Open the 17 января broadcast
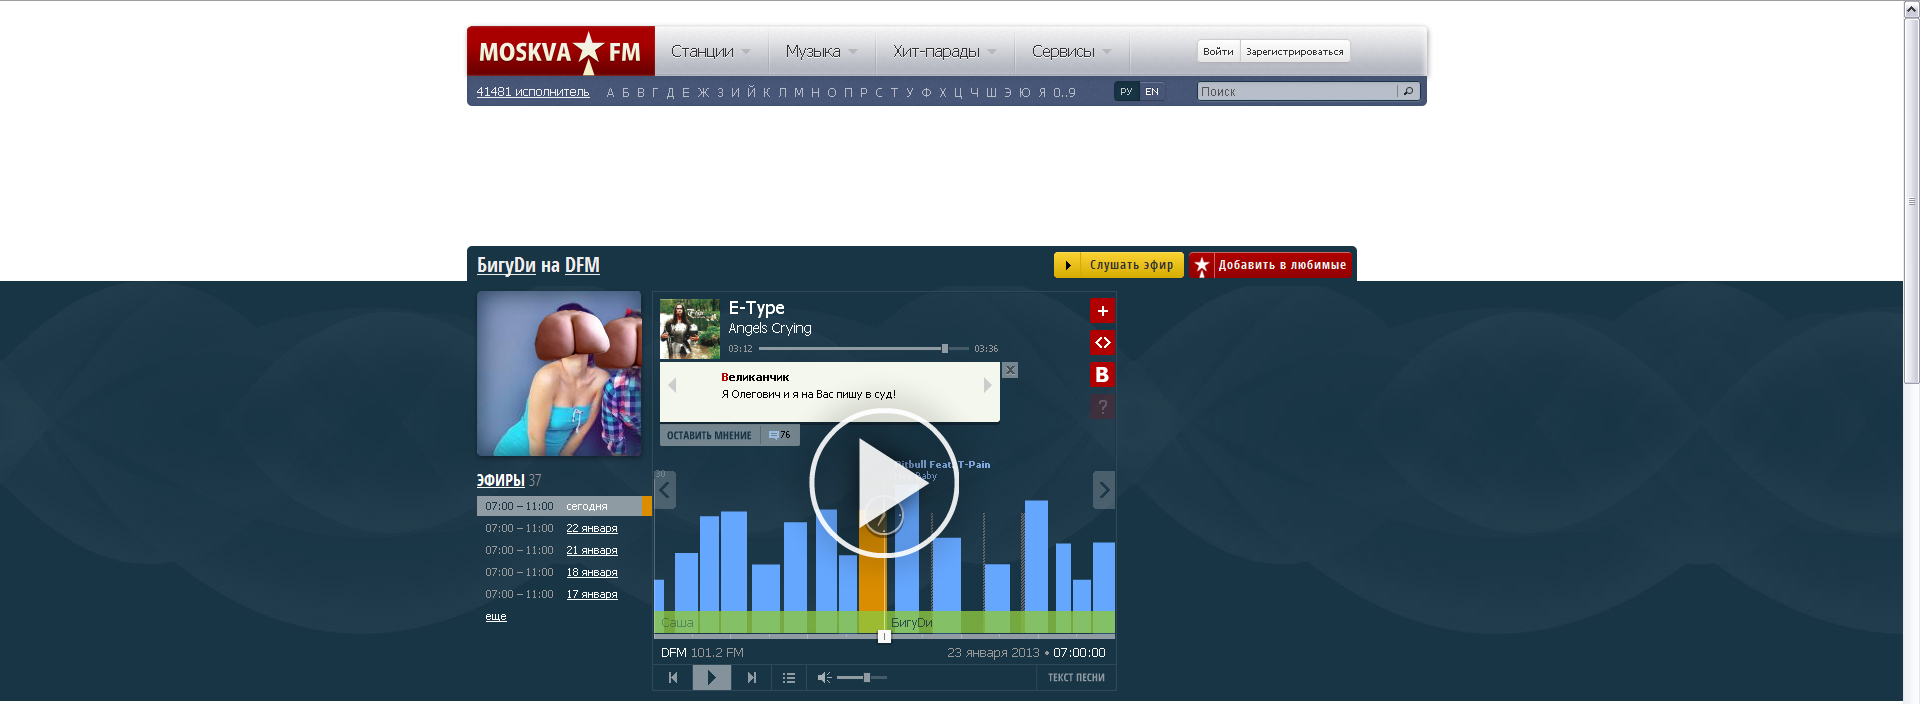 tap(592, 594)
